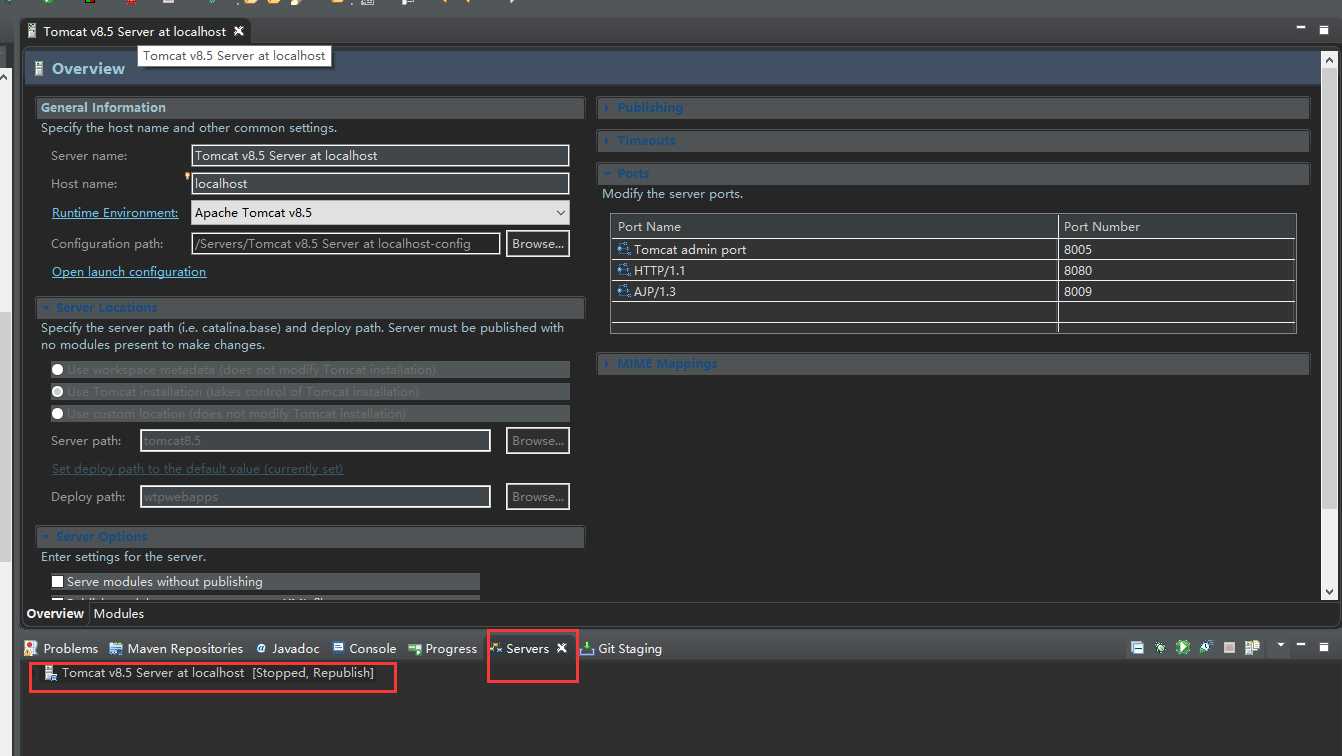The height and width of the screenshot is (756, 1342).
Task: Close the Servers view tab
Action: 562,648
